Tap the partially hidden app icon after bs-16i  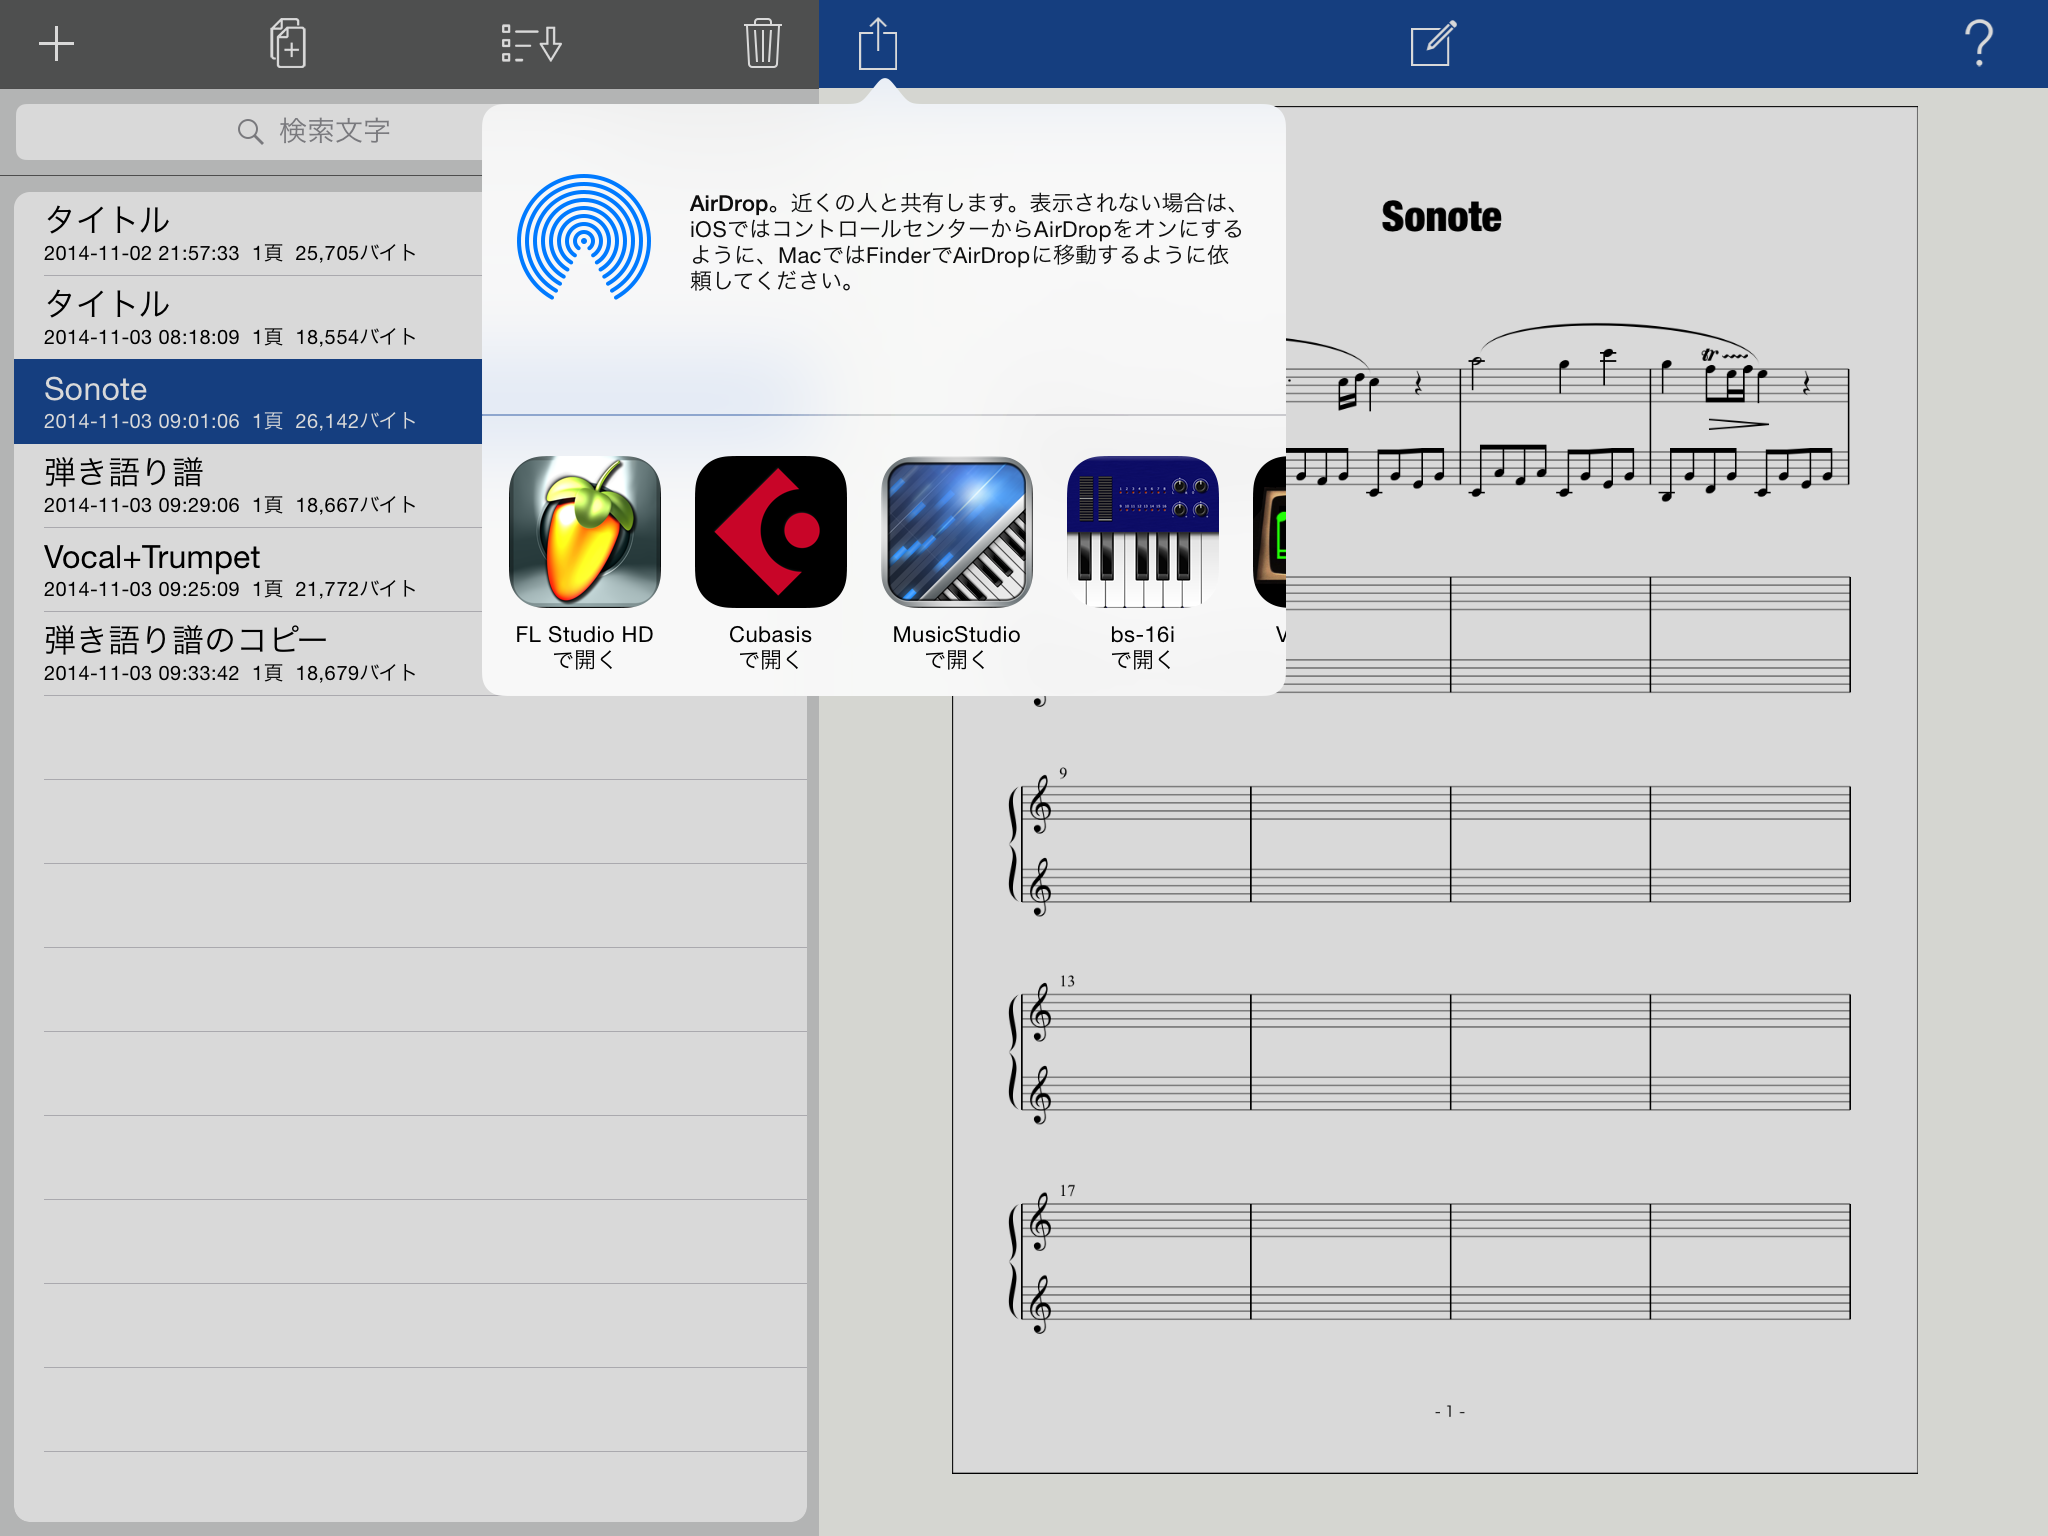coord(1270,532)
